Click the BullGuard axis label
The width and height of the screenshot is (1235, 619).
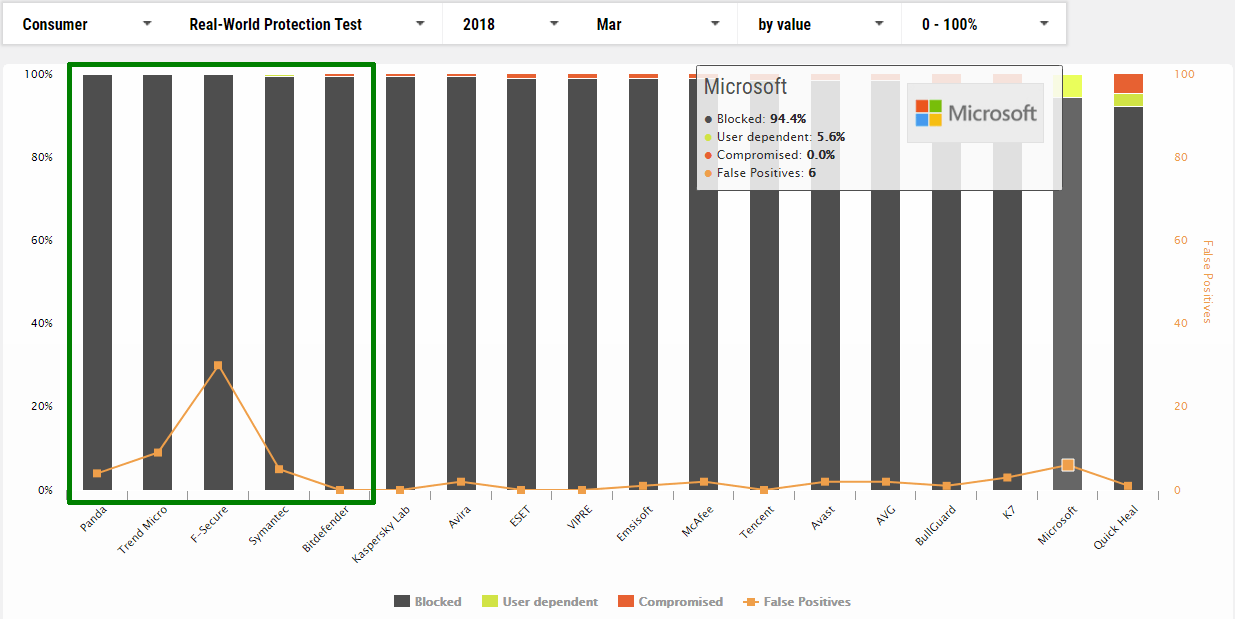(936, 526)
